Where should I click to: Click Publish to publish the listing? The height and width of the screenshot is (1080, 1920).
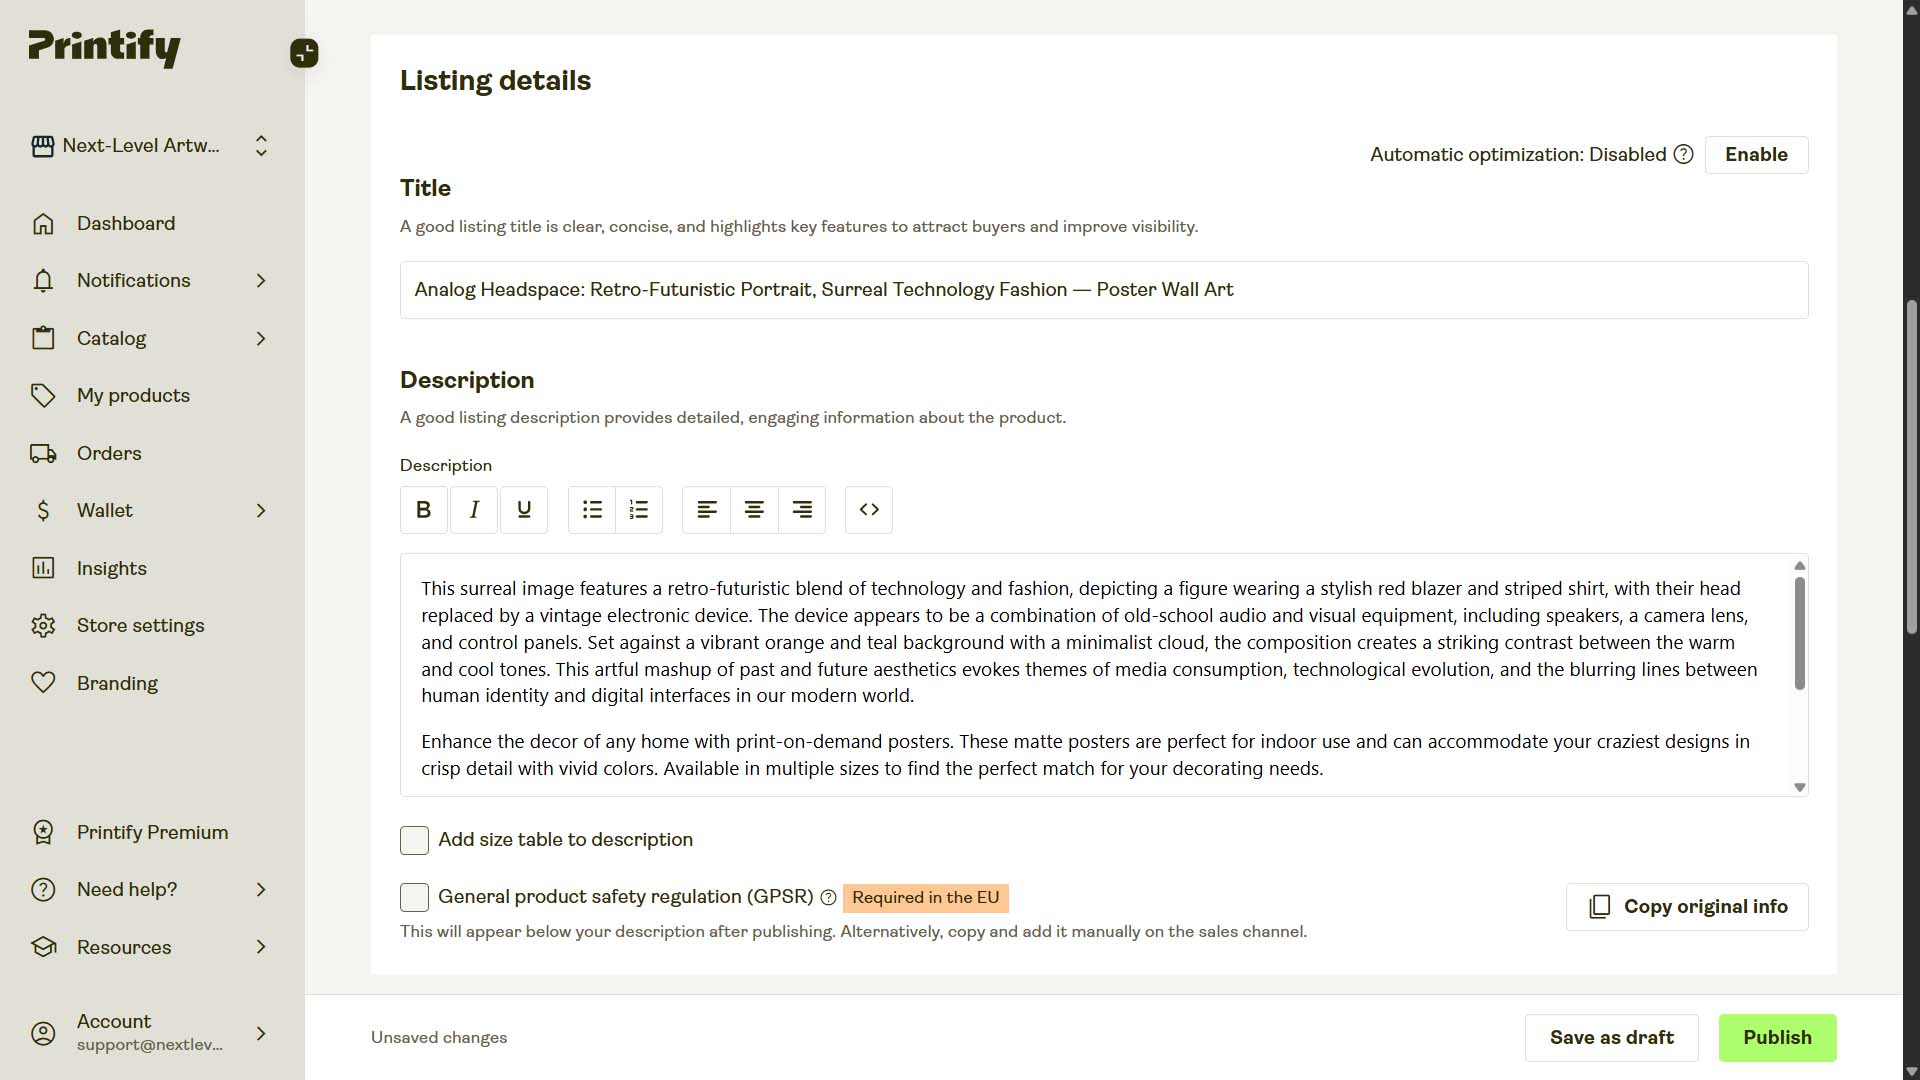click(1776, 1037)
